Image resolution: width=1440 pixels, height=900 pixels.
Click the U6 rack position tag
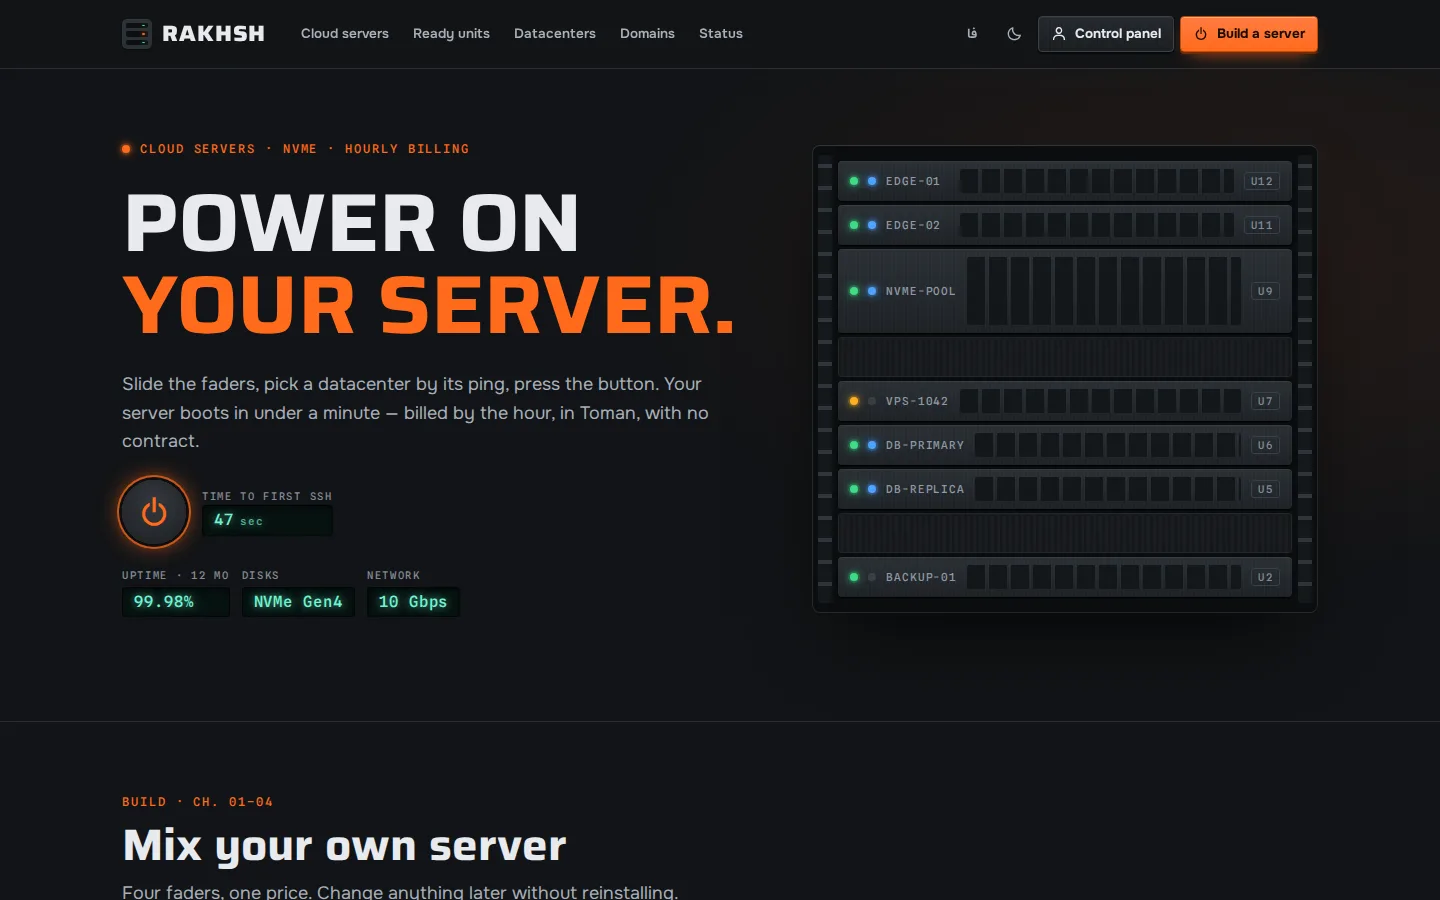1265,445
